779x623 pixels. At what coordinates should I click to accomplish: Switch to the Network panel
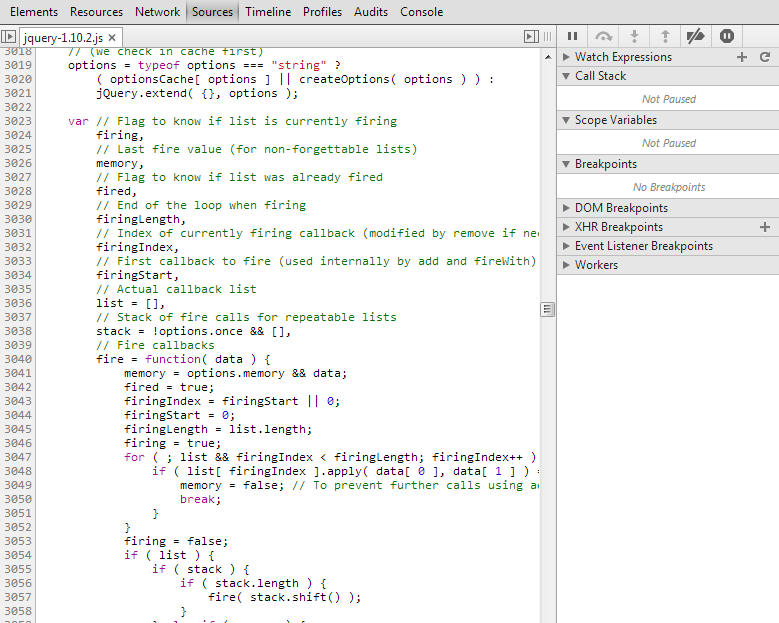157,12
